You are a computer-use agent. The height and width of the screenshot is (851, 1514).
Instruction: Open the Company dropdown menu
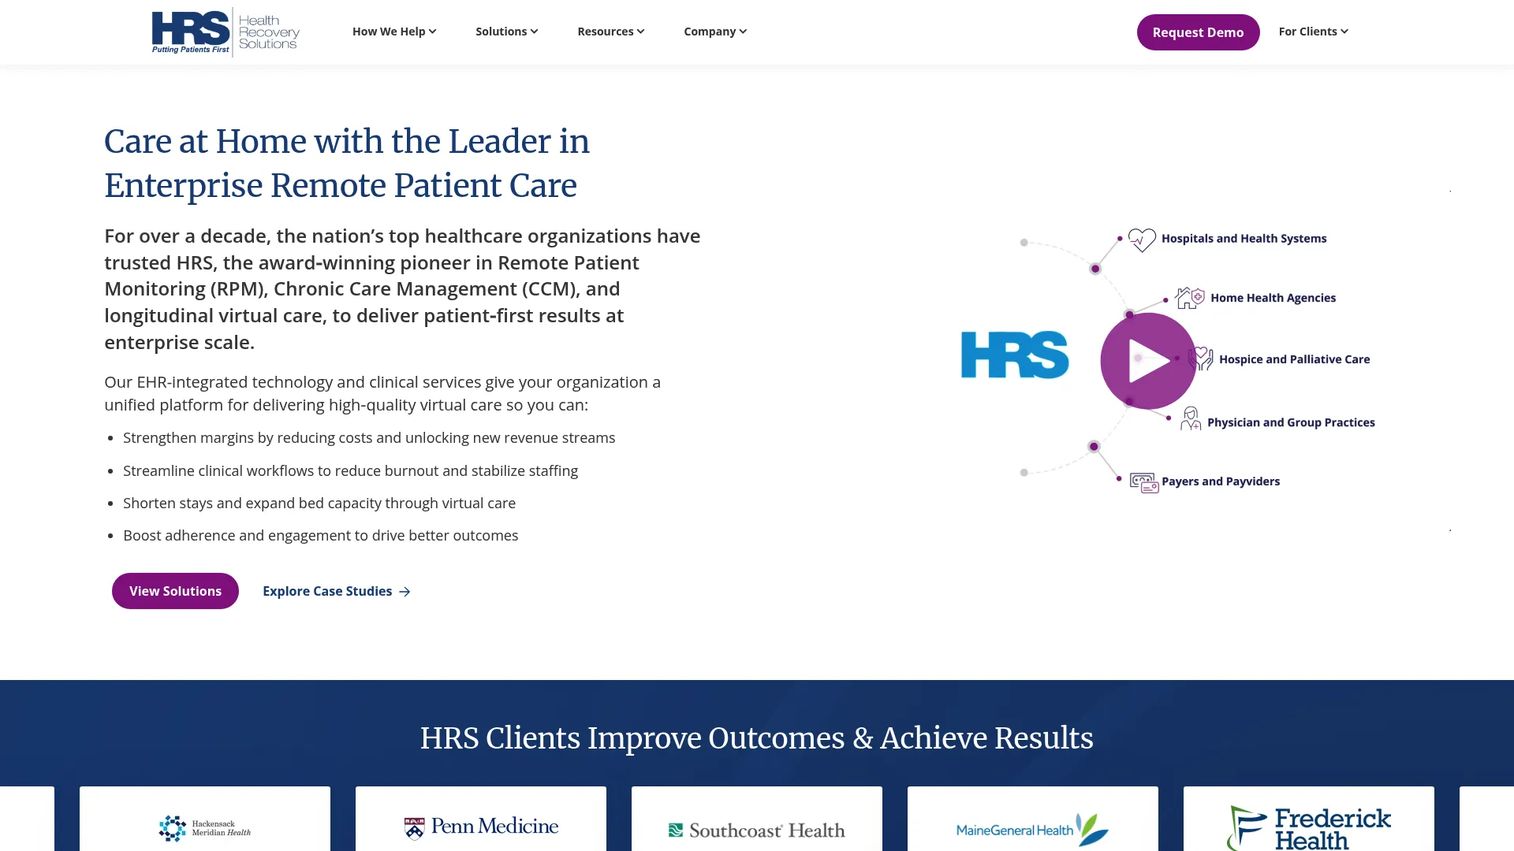[x=715, y=32]
